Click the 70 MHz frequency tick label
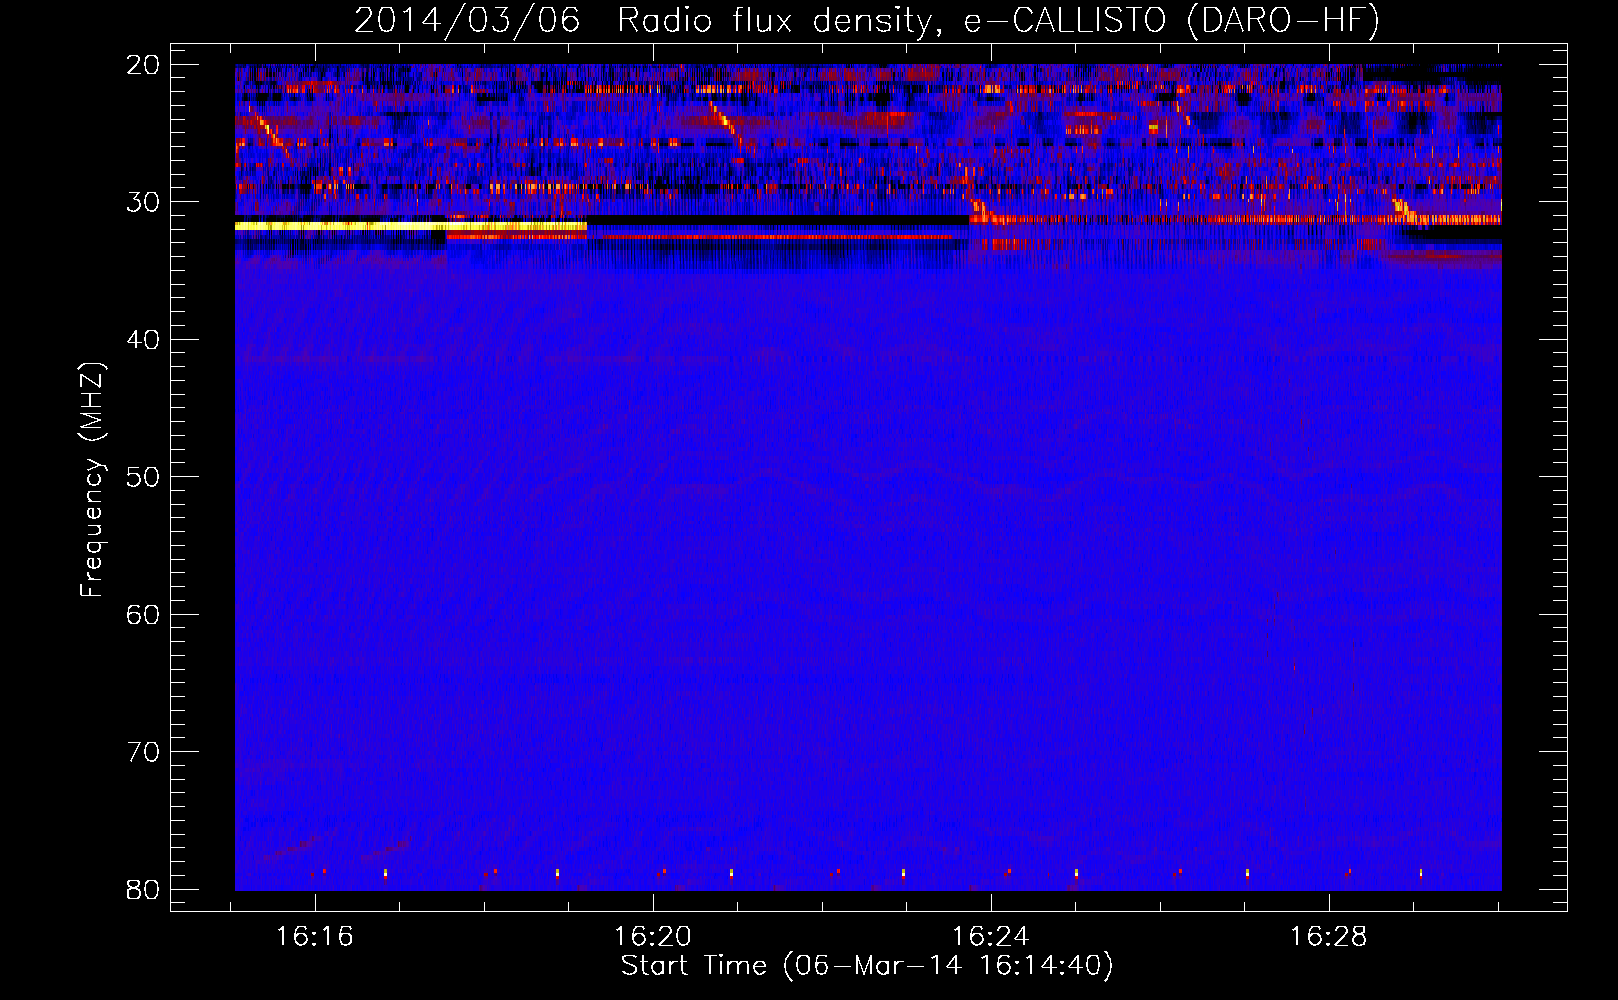This screenshot has height=1000, width=1618. tap(144, 752)
